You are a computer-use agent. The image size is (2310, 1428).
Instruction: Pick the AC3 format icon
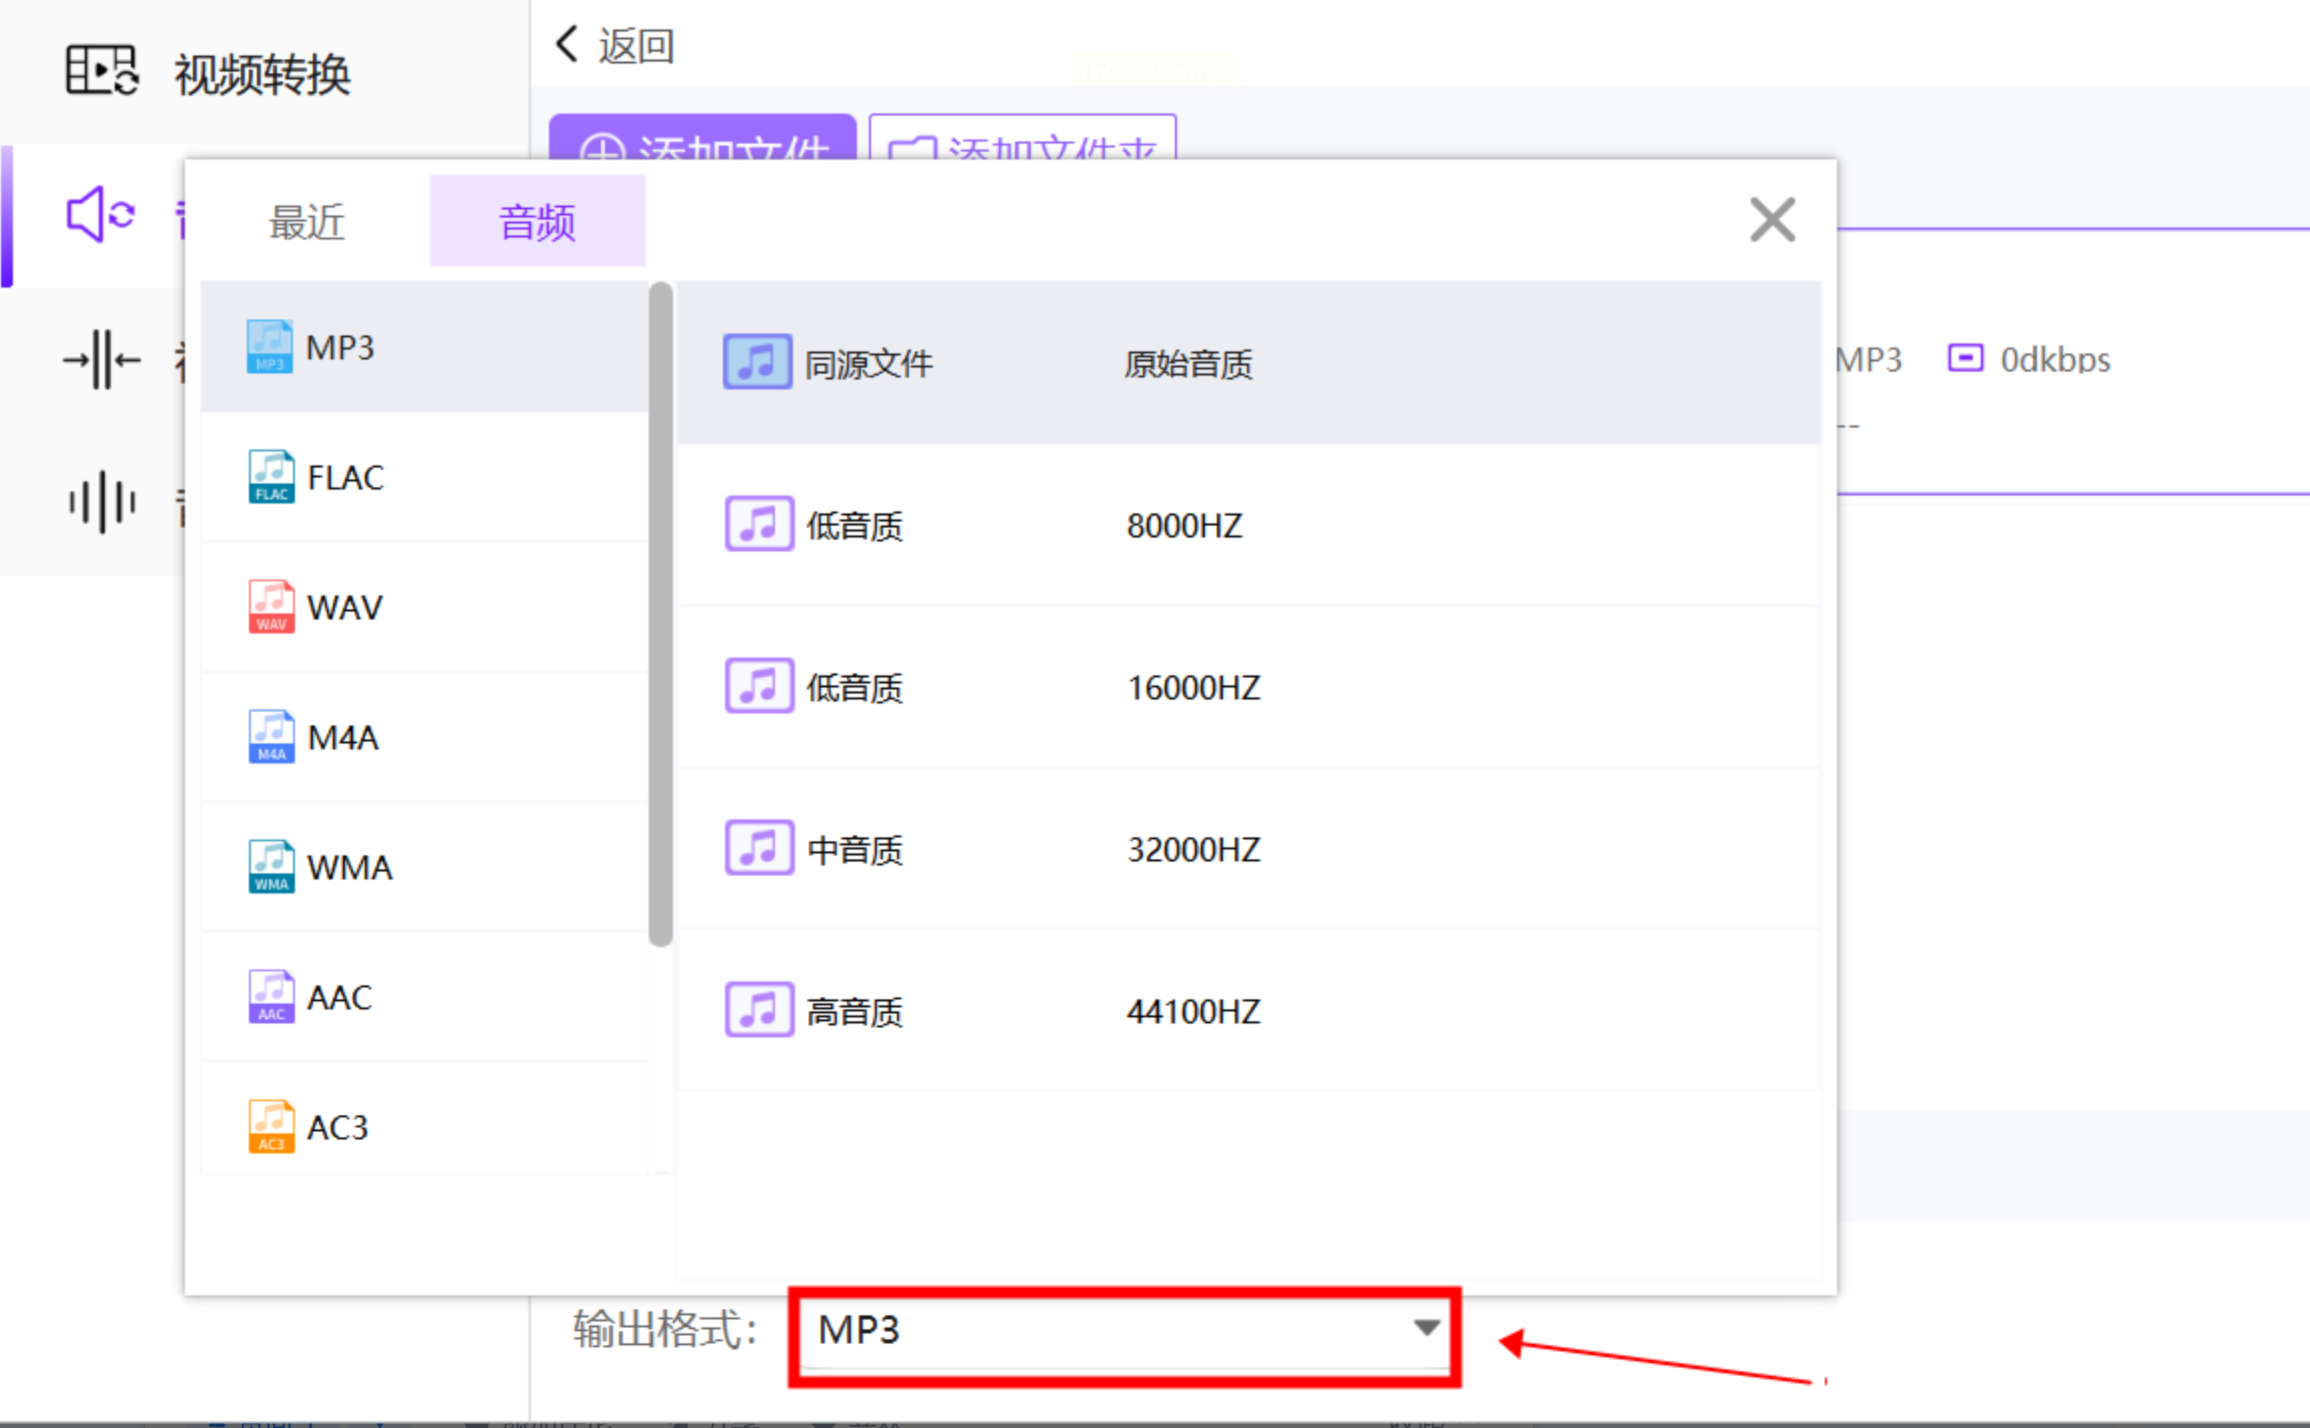270,1127
